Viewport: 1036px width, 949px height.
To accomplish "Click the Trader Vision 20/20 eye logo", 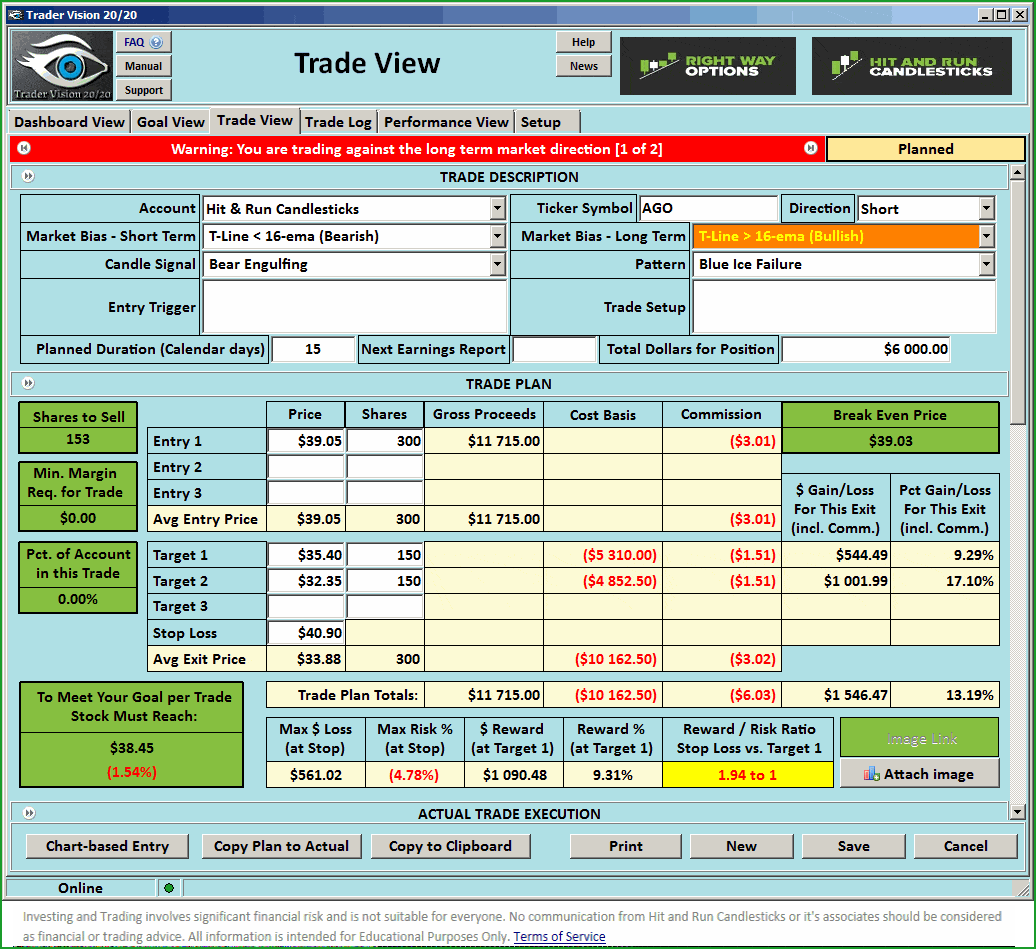I will tap(63, 66).
